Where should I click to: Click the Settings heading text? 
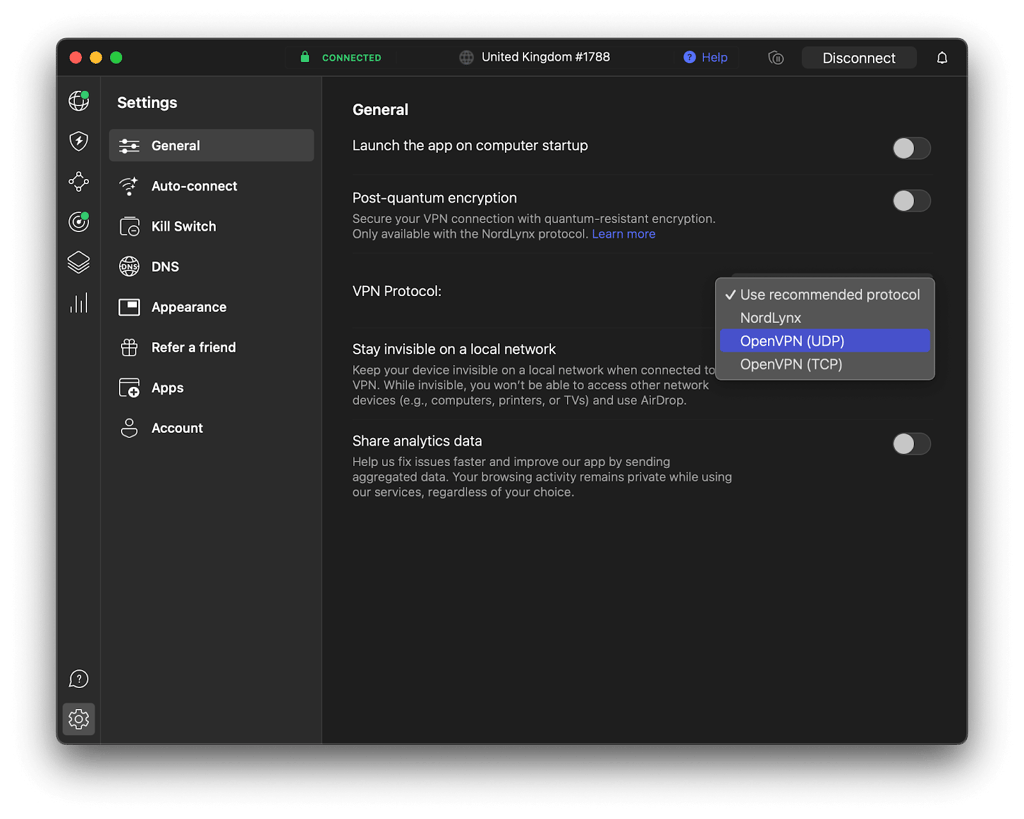pyautogui.click(x=147, y=103)
